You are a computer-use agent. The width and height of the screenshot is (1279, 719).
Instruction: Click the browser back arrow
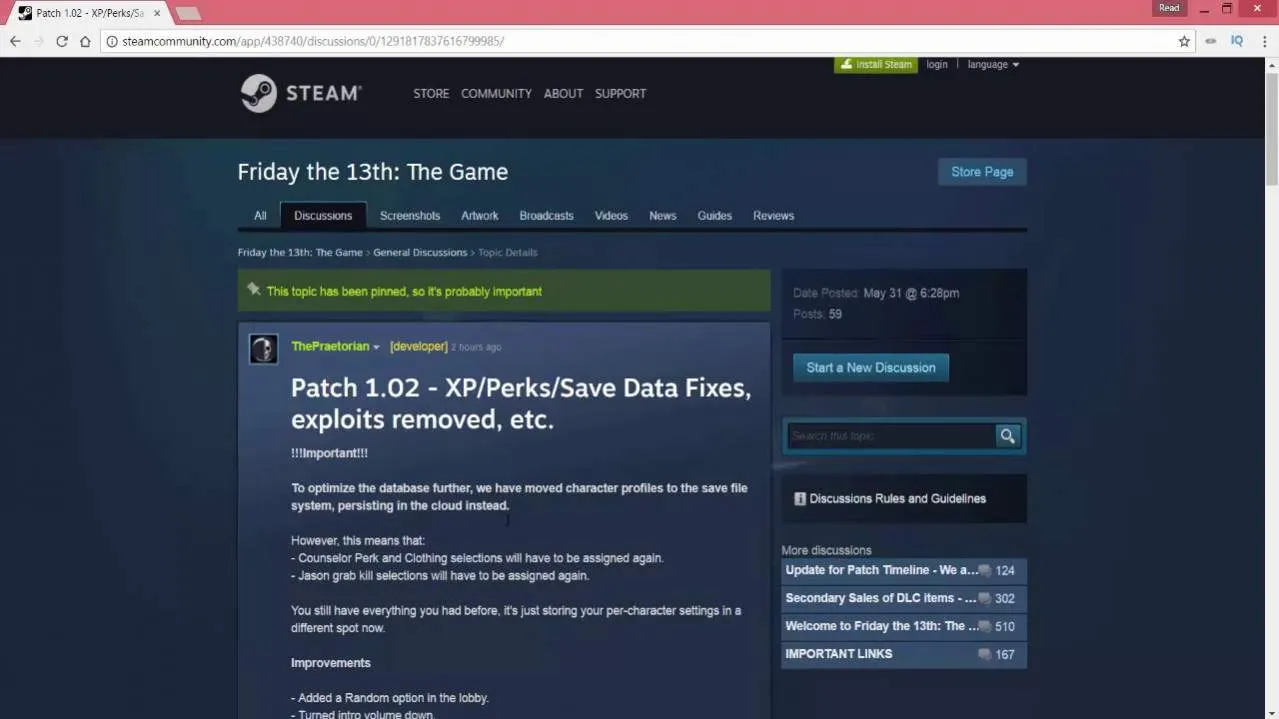(x=15, y=41)
